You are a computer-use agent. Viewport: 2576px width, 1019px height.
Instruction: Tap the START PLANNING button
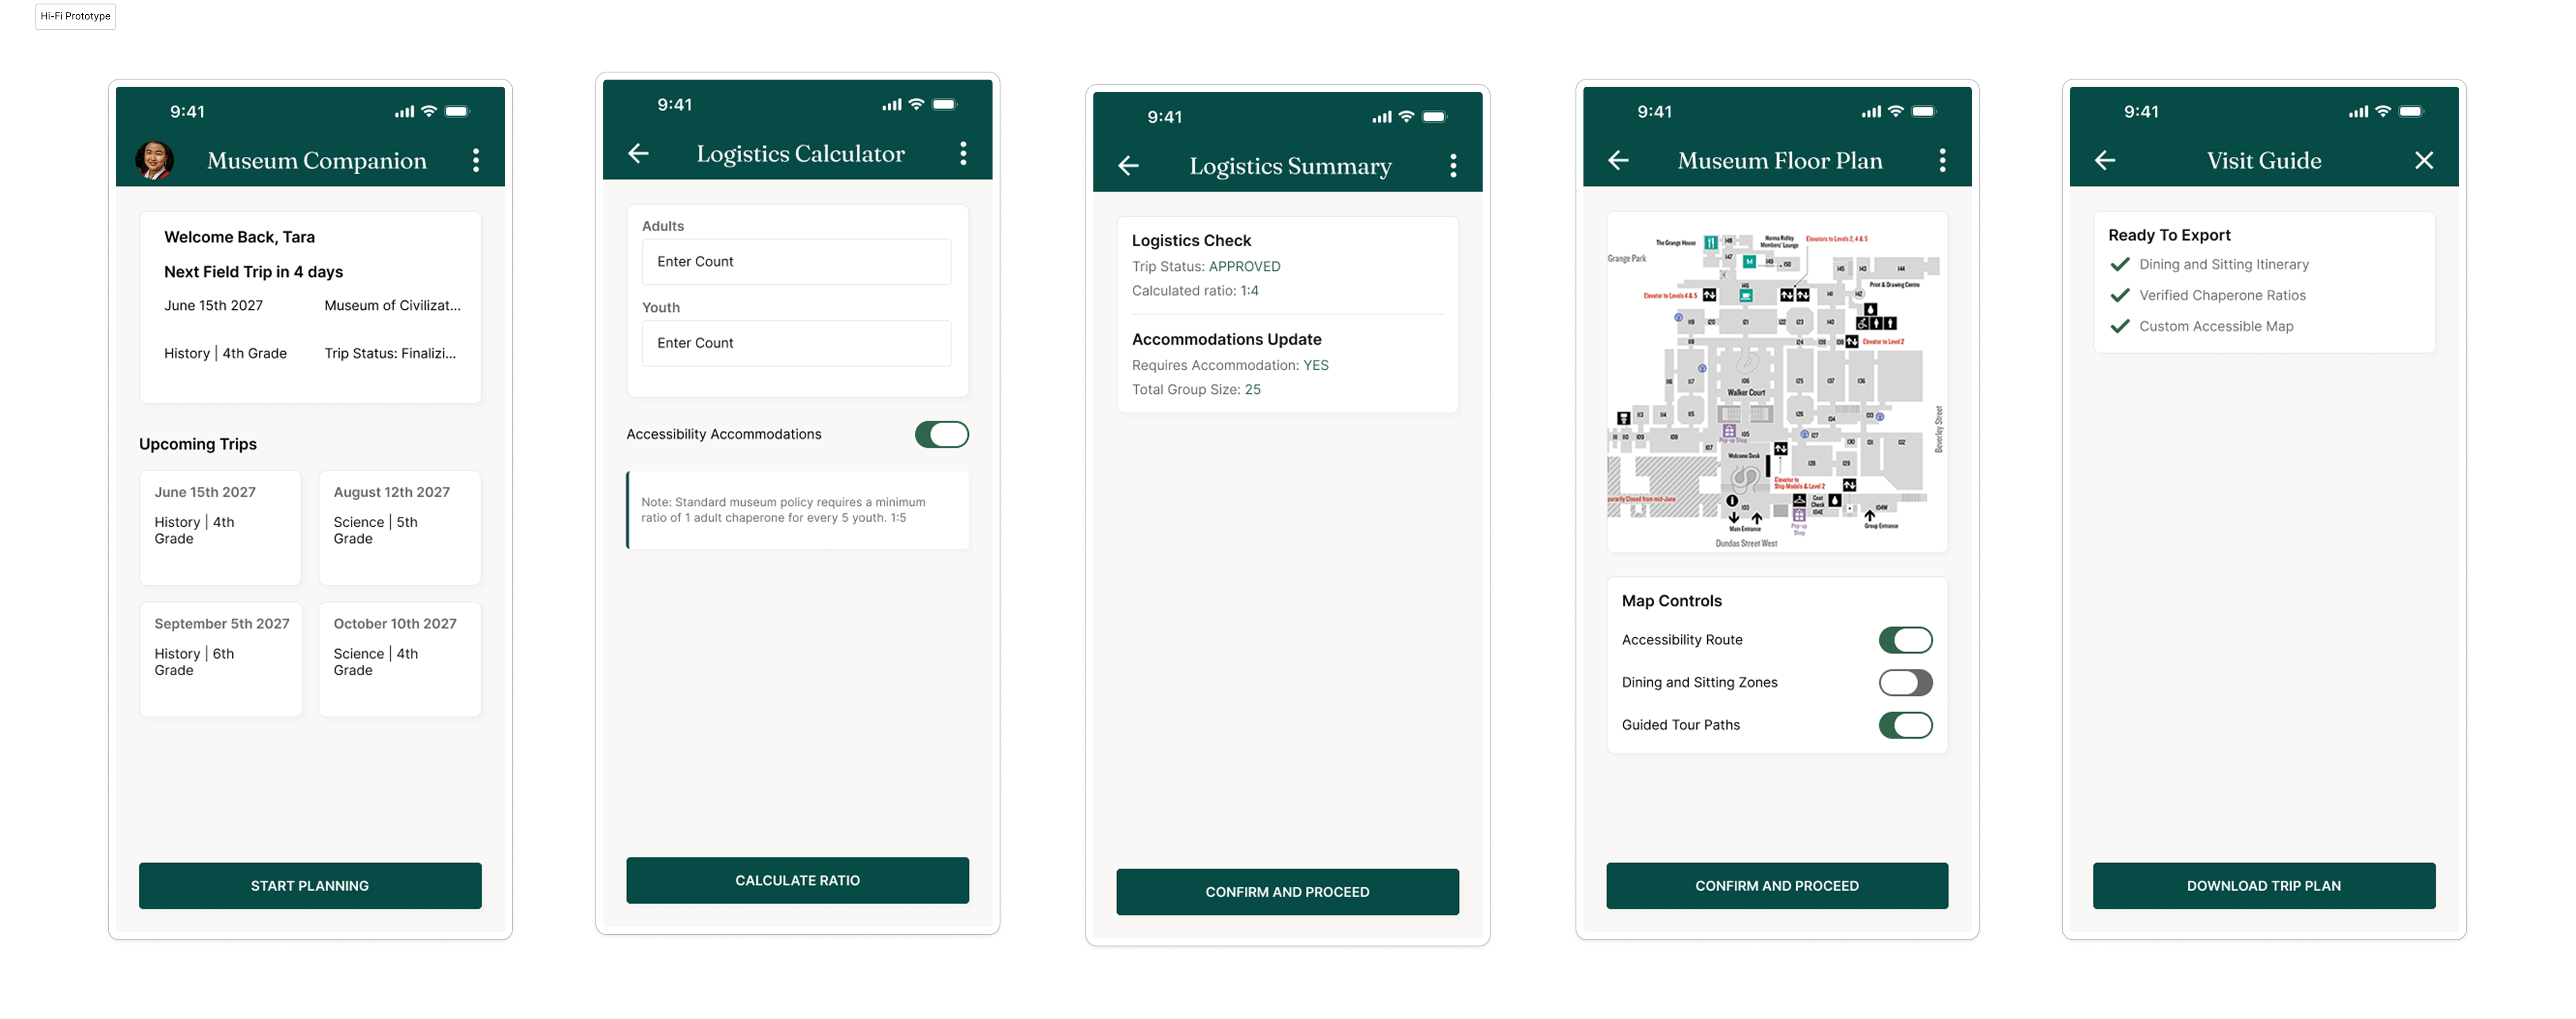[x=310, y=886]
